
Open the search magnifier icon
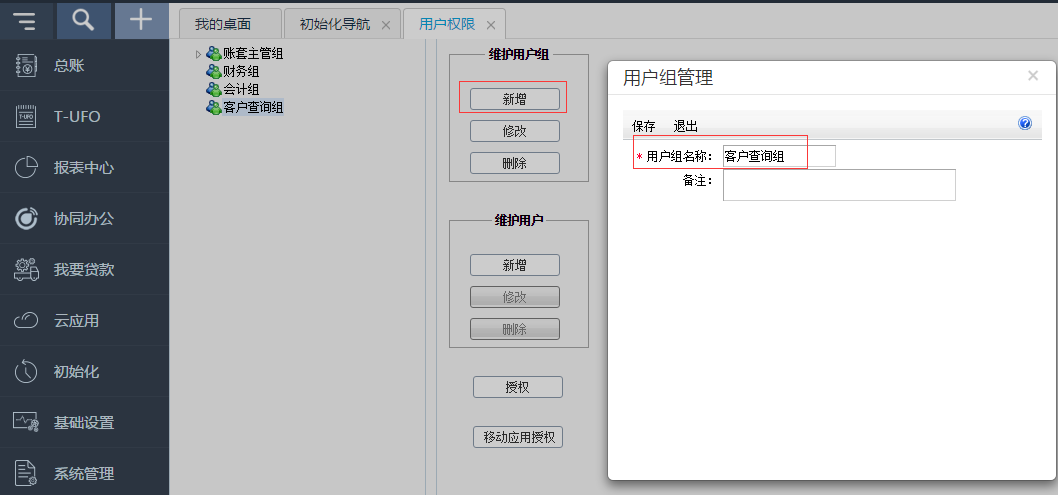pos(84,21)
